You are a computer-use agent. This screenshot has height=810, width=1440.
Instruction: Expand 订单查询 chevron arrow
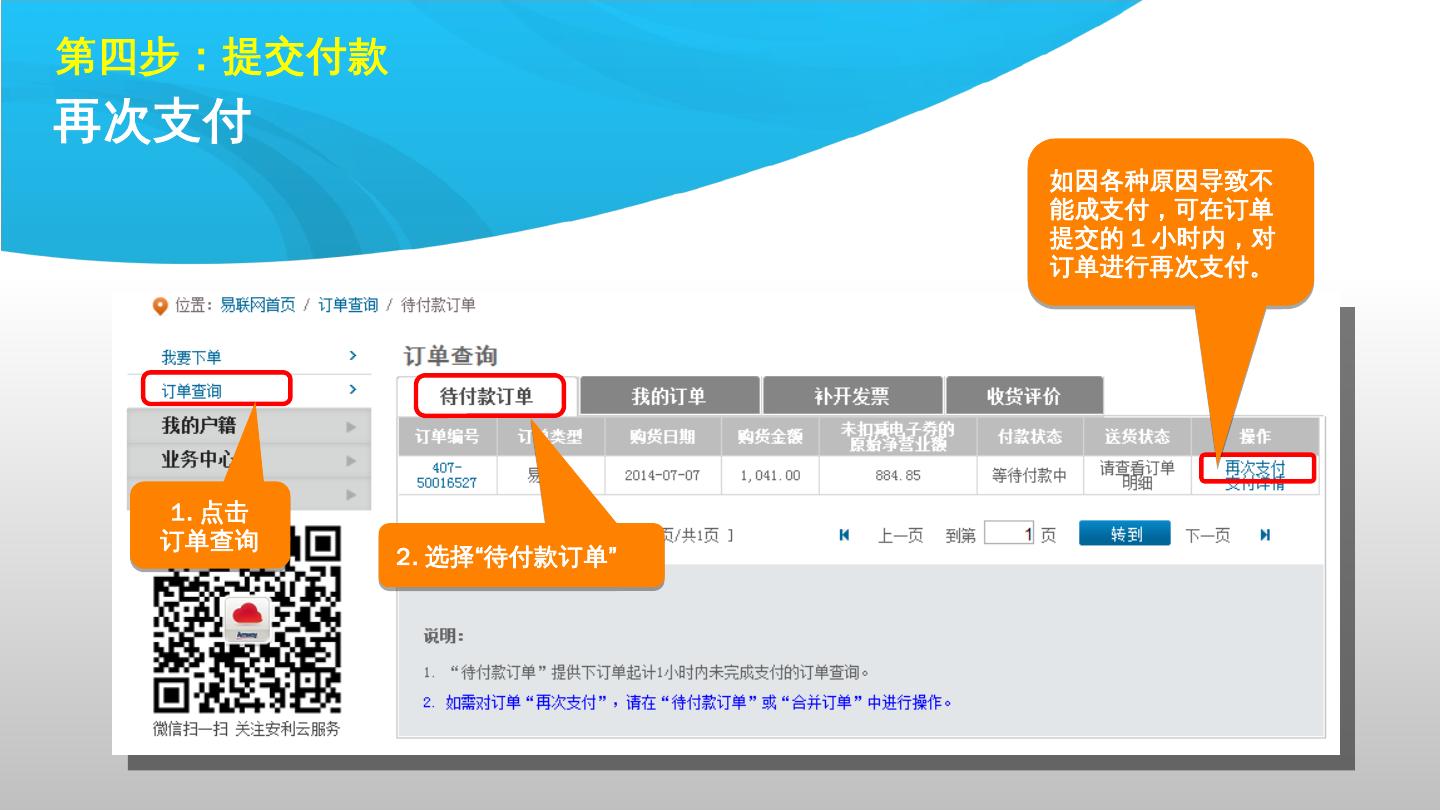pos(352,389)
